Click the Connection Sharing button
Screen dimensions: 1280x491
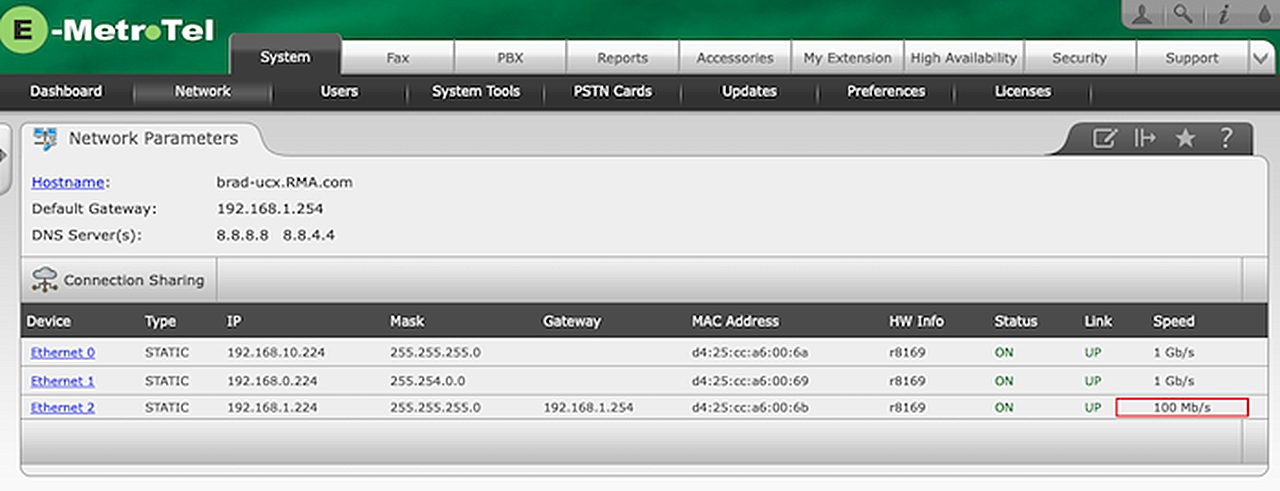coord(119,280)
